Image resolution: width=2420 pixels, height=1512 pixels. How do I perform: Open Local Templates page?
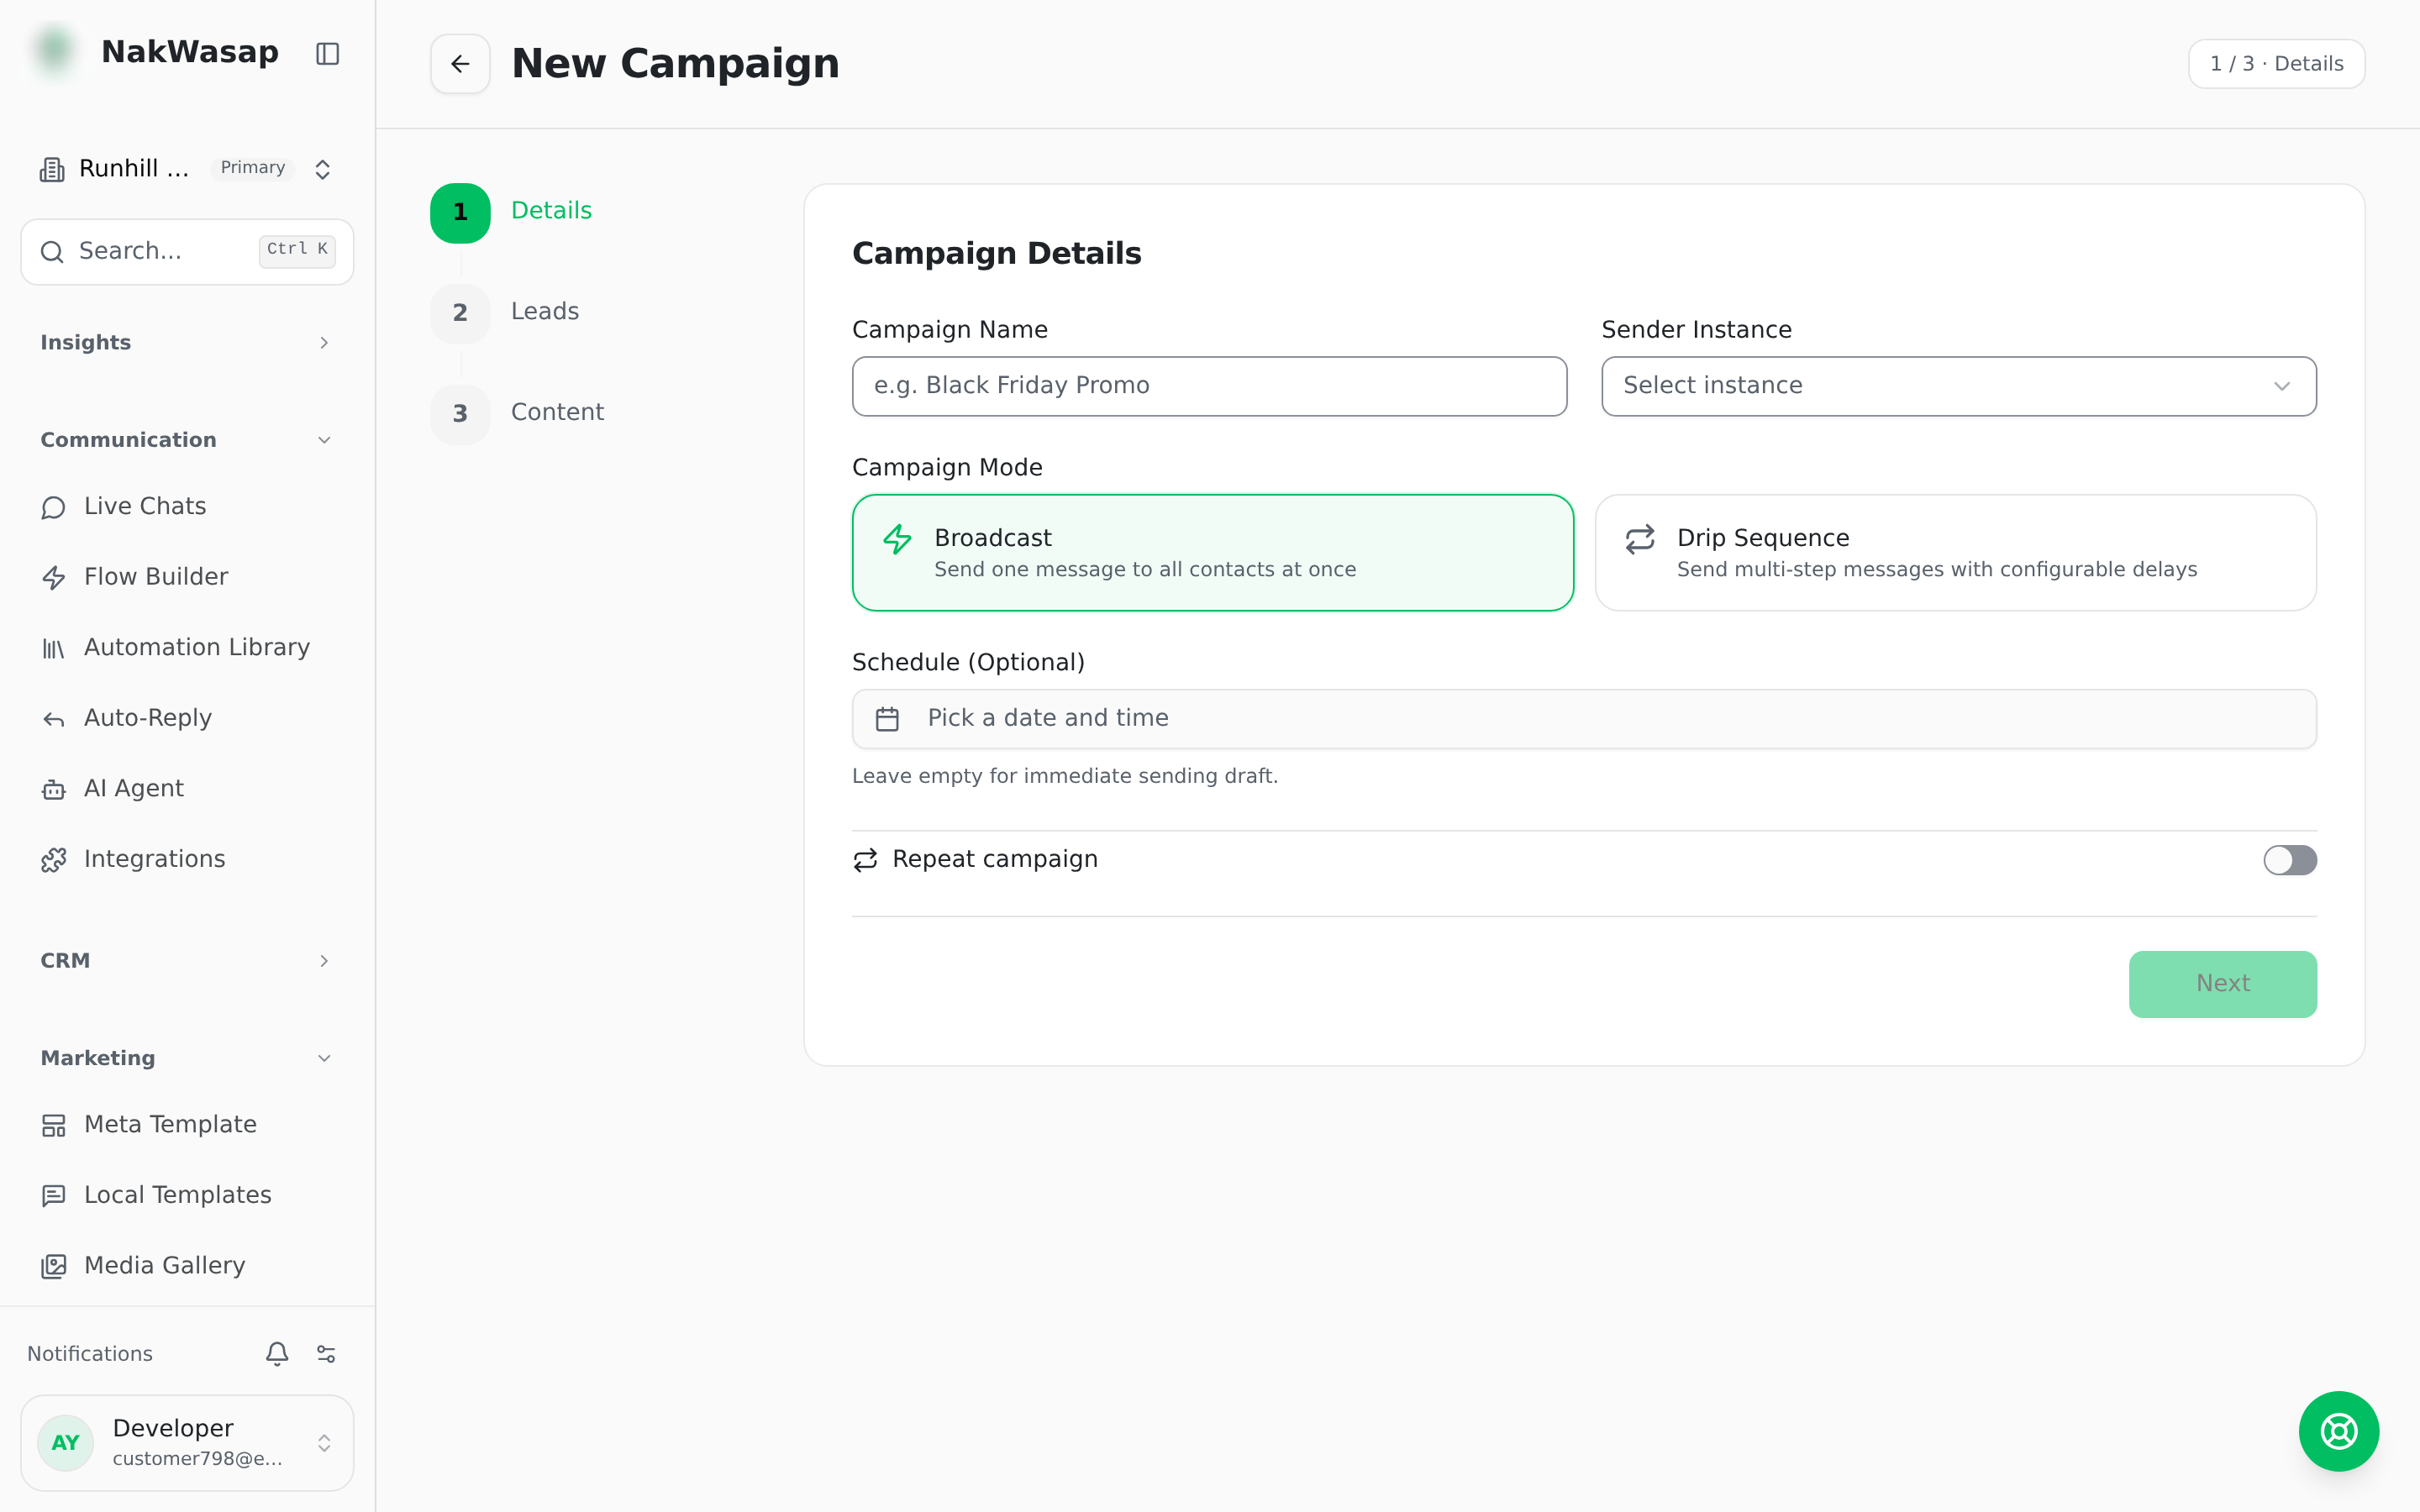[186, 1195]
